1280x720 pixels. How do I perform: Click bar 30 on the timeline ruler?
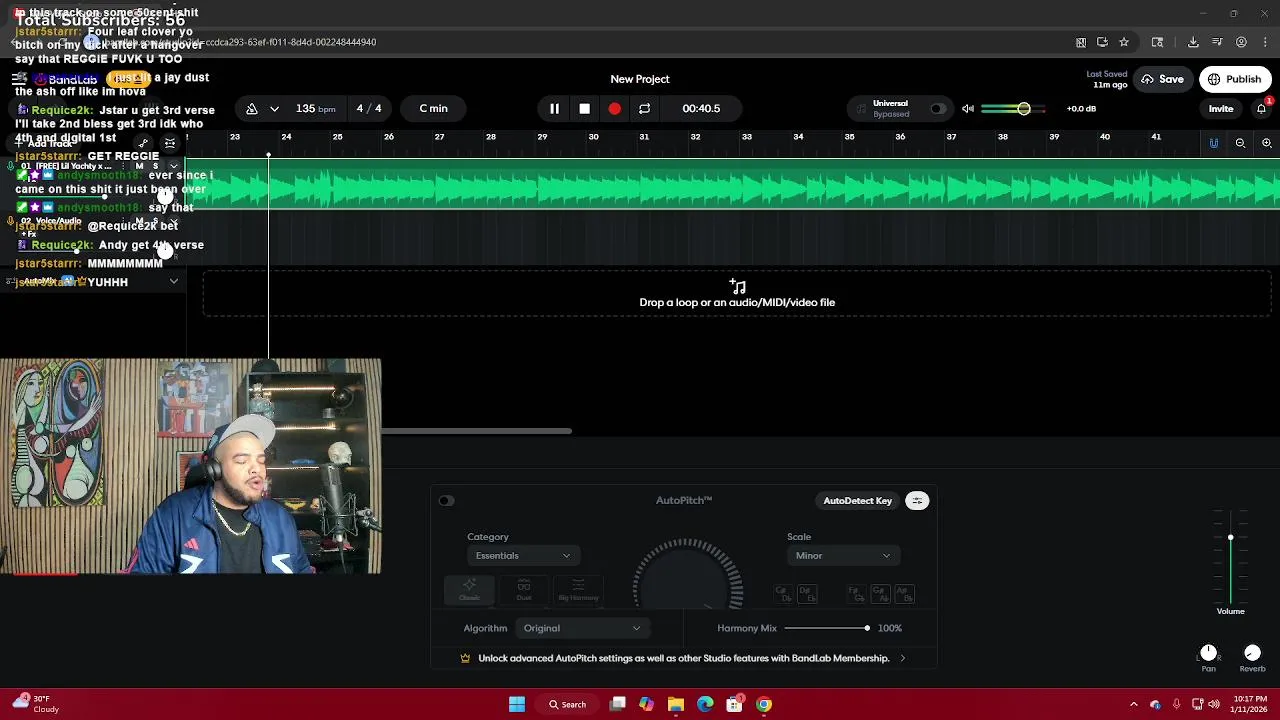pos(593,137)
